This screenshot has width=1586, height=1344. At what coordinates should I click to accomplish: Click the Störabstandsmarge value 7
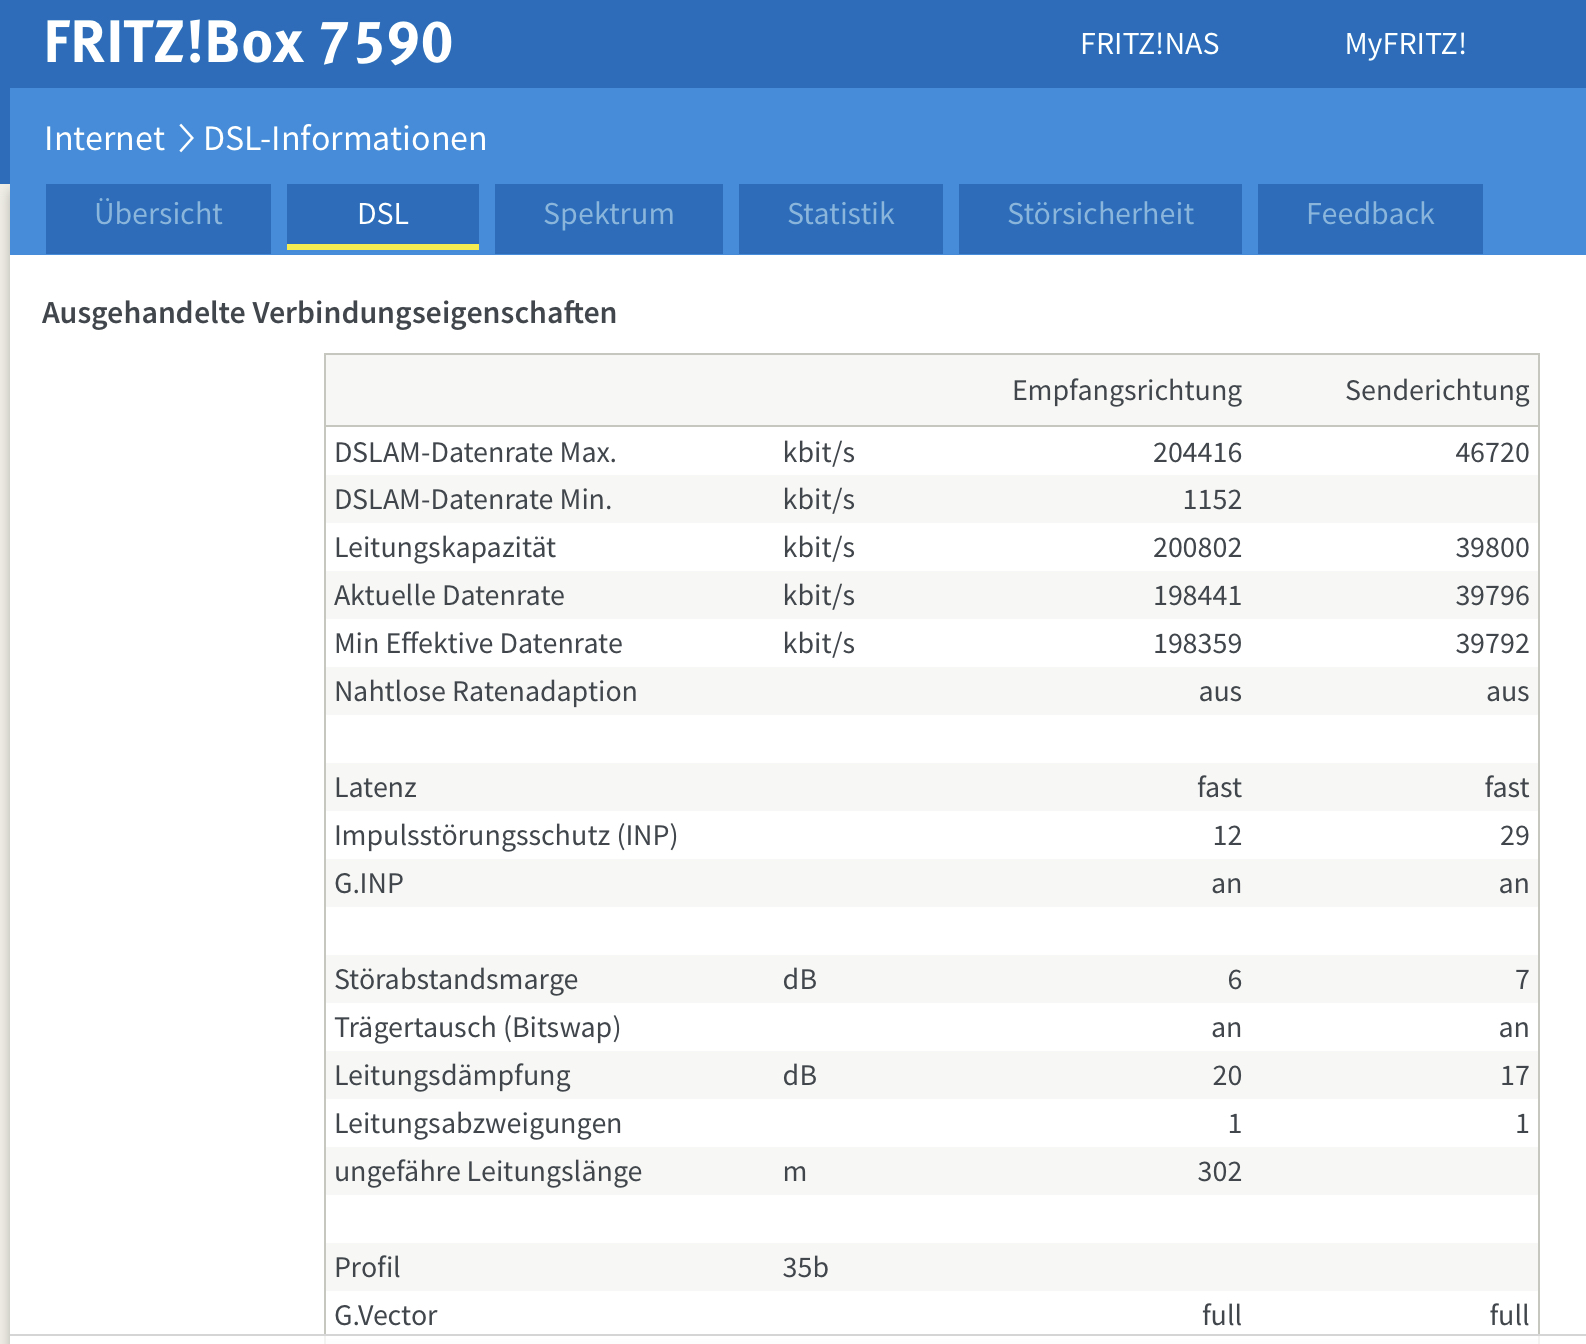pos(1522,979)
